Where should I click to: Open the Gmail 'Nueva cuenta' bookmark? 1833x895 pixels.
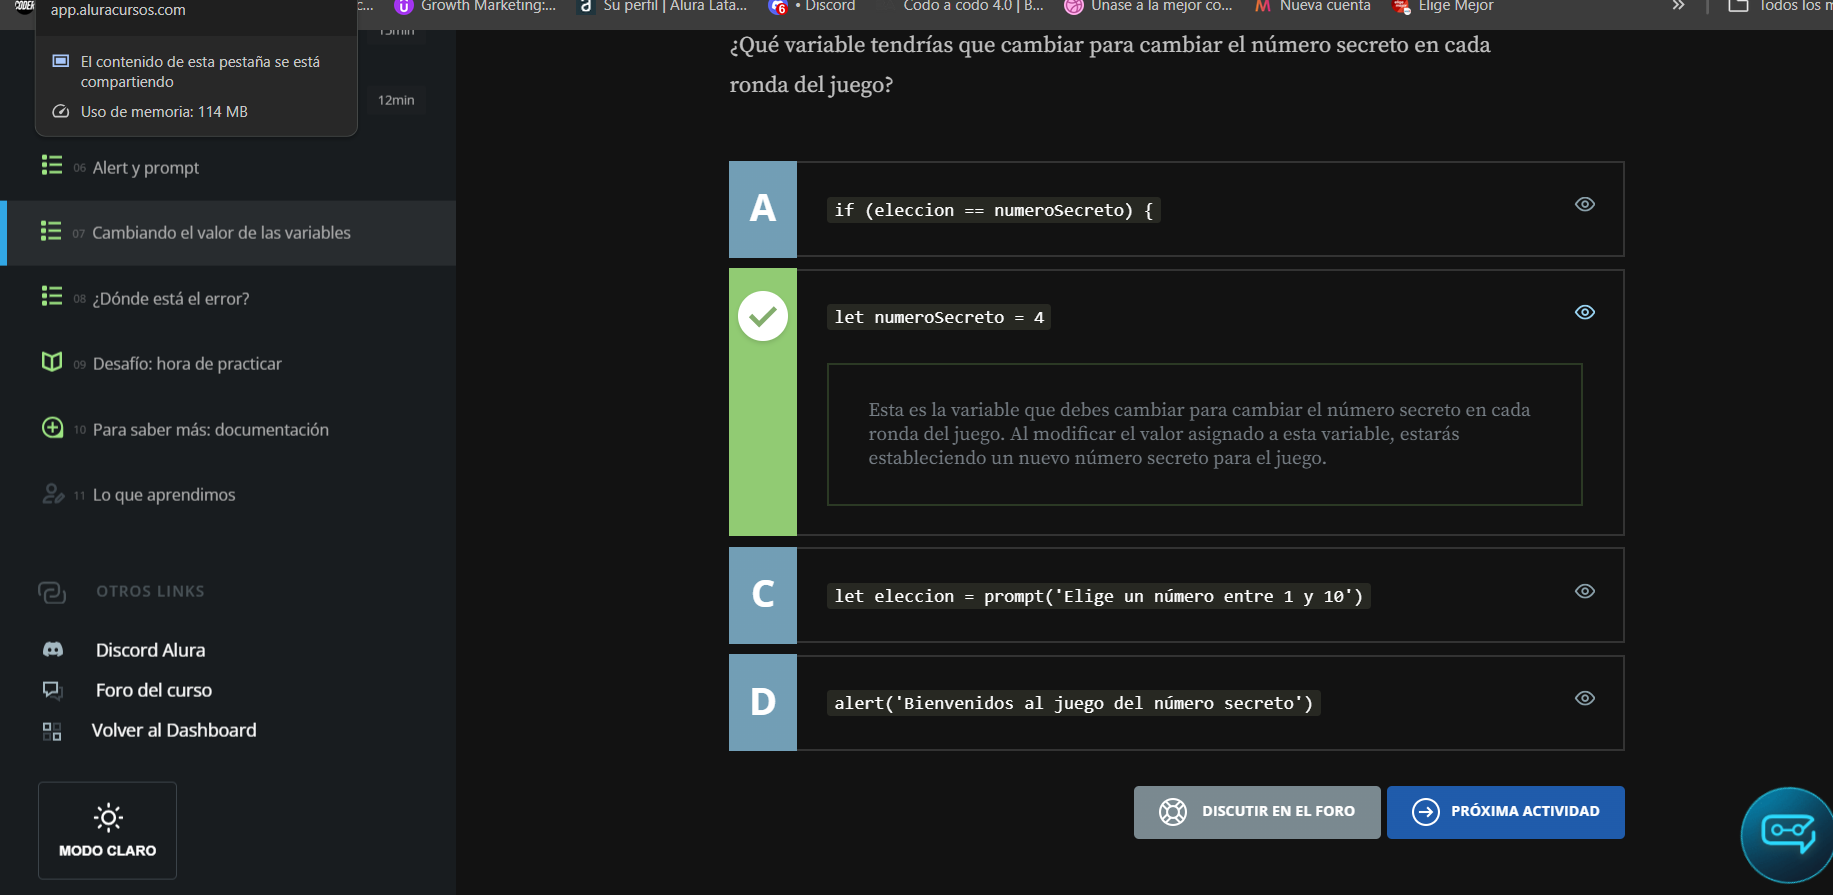(1313, 6)
